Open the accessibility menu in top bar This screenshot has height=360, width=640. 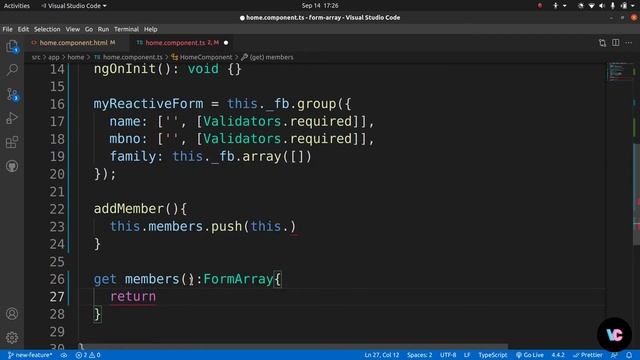click(559, 6)
